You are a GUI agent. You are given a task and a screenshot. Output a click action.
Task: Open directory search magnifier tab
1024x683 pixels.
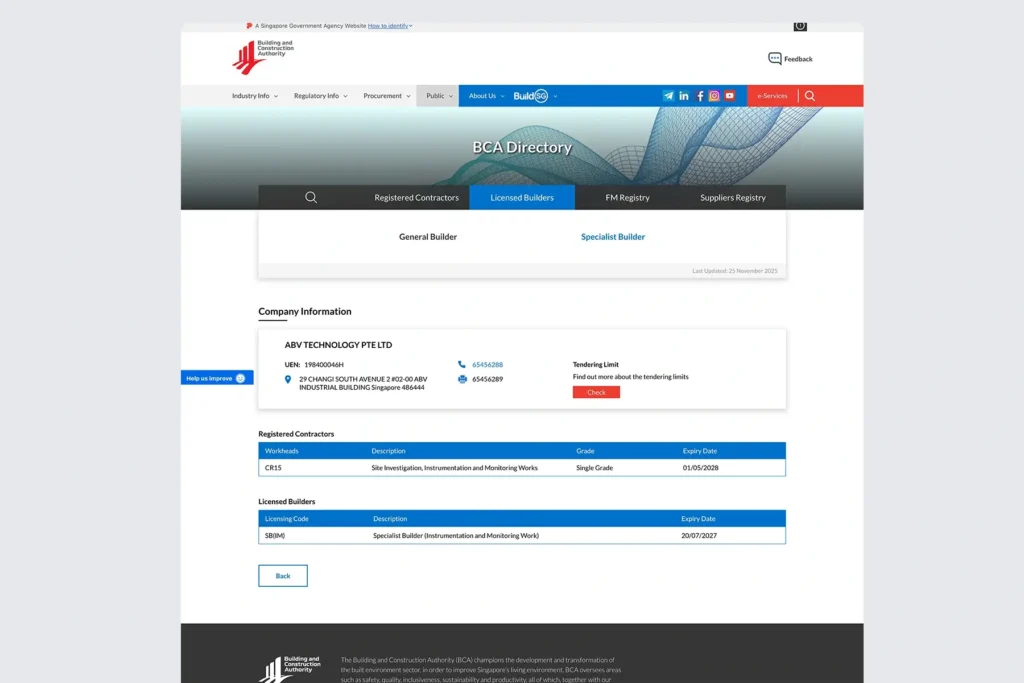click(x=311, y=198)
